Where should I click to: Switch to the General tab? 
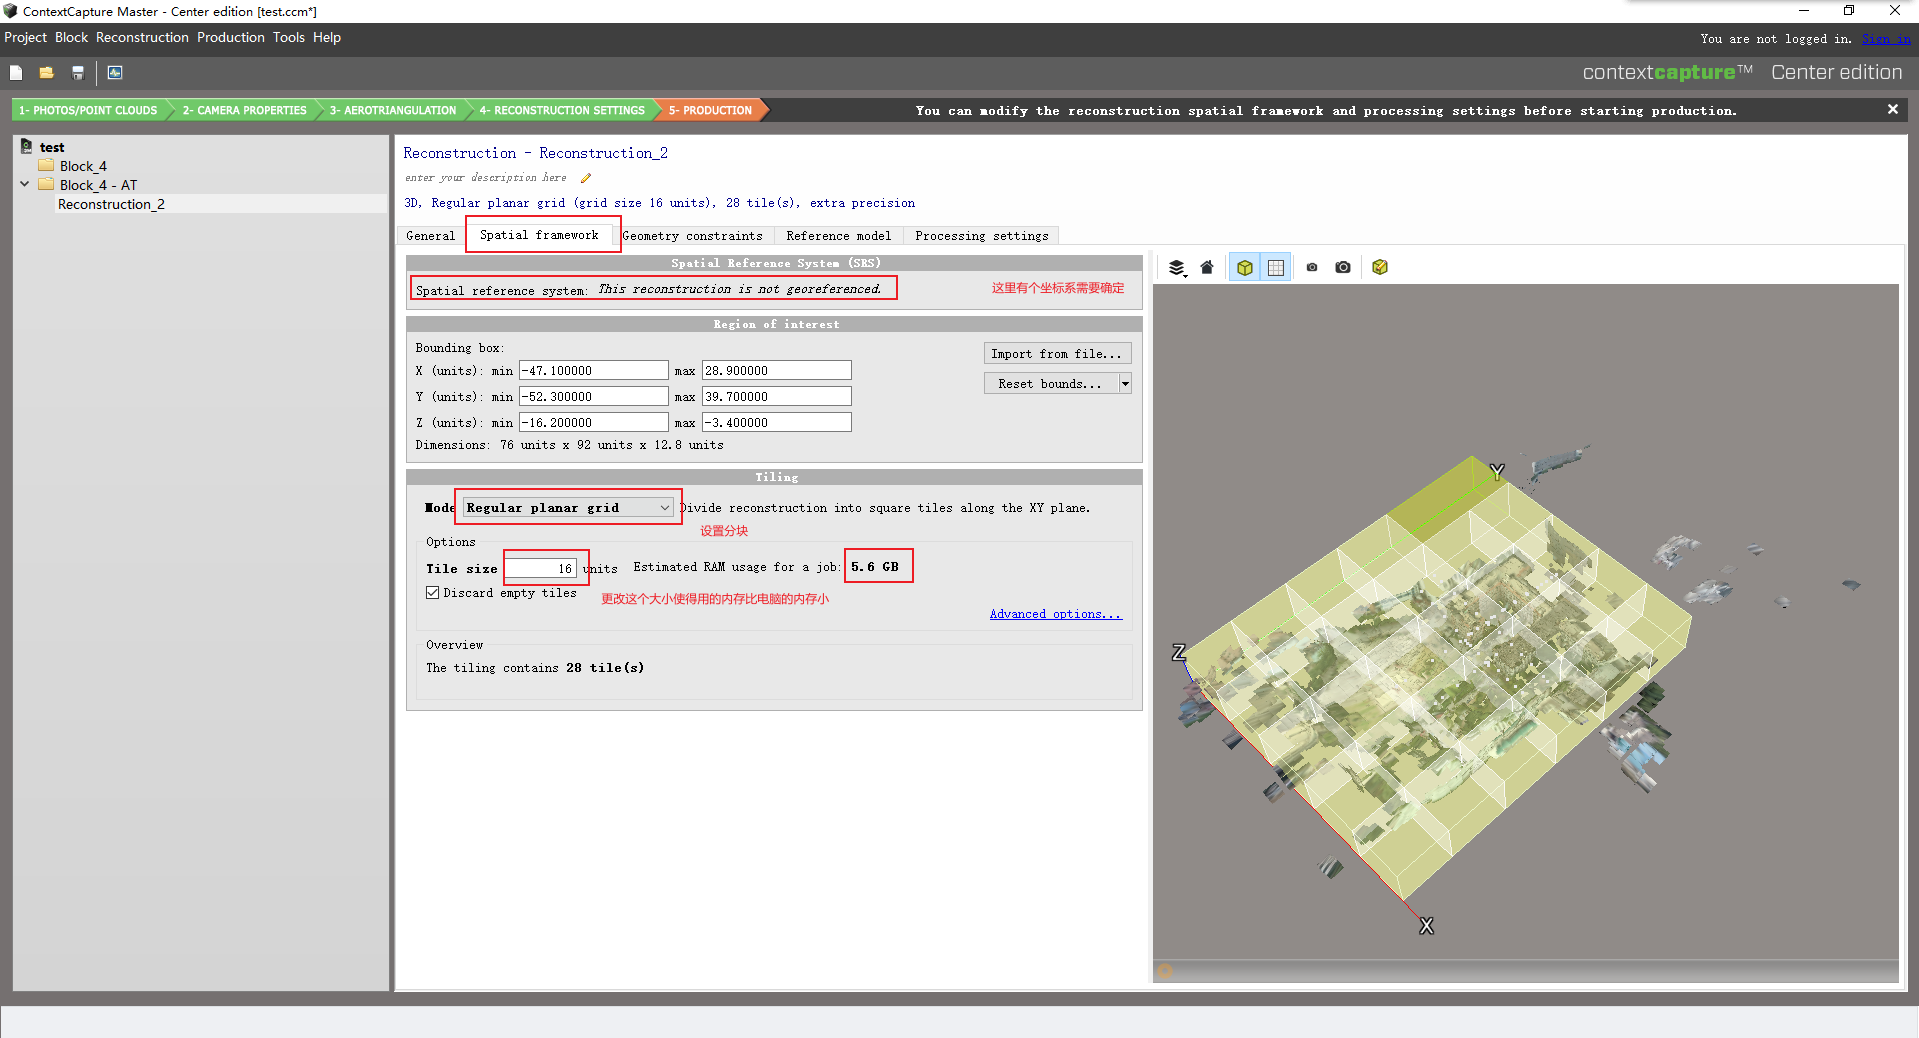pyautogui.click(x=431, y=236)
